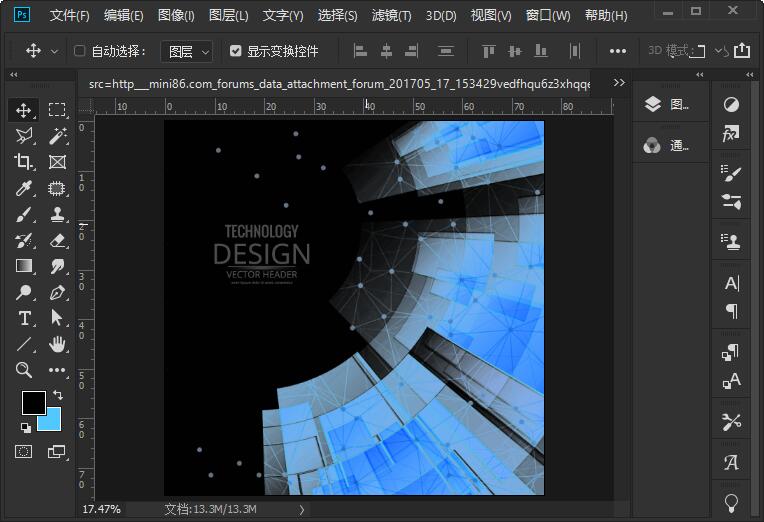Open the 窗口(W) menu
Image resolution: width=764 pixels, height=522 pixels.
tap(548, 16)
